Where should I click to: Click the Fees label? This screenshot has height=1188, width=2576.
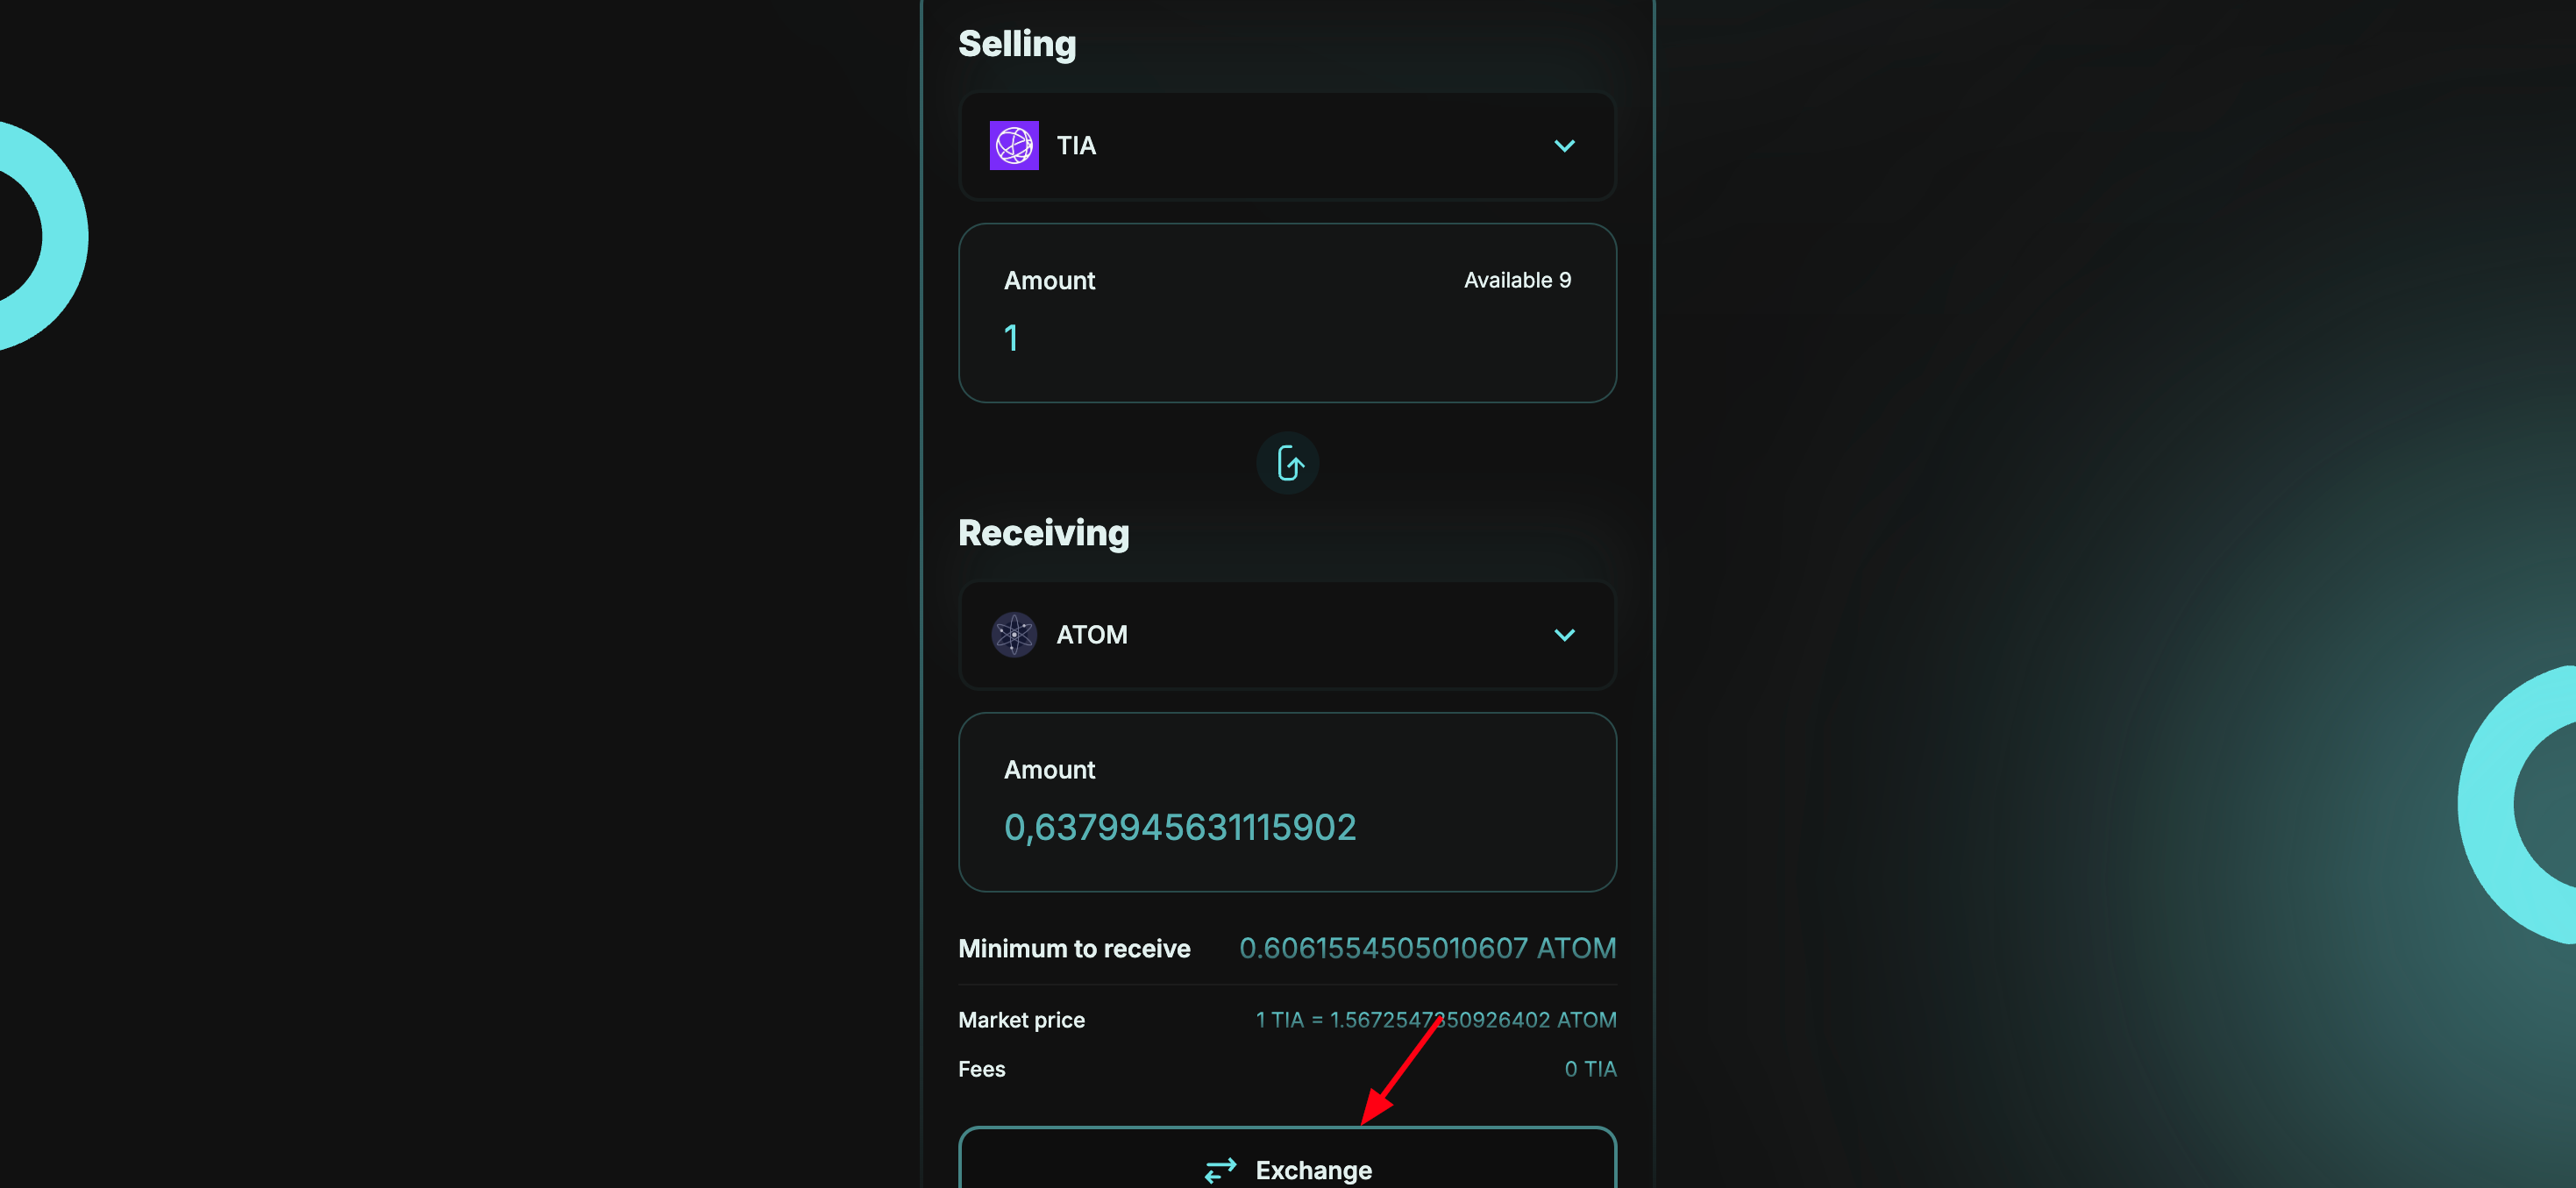click(x=981, y=1069)
